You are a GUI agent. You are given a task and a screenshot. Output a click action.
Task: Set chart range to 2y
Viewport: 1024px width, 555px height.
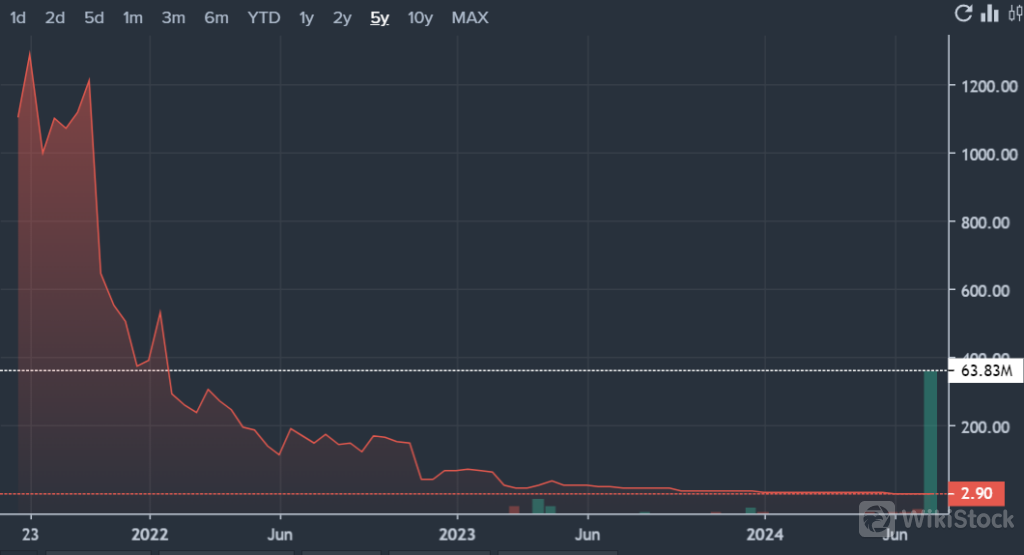coord(342,18)
